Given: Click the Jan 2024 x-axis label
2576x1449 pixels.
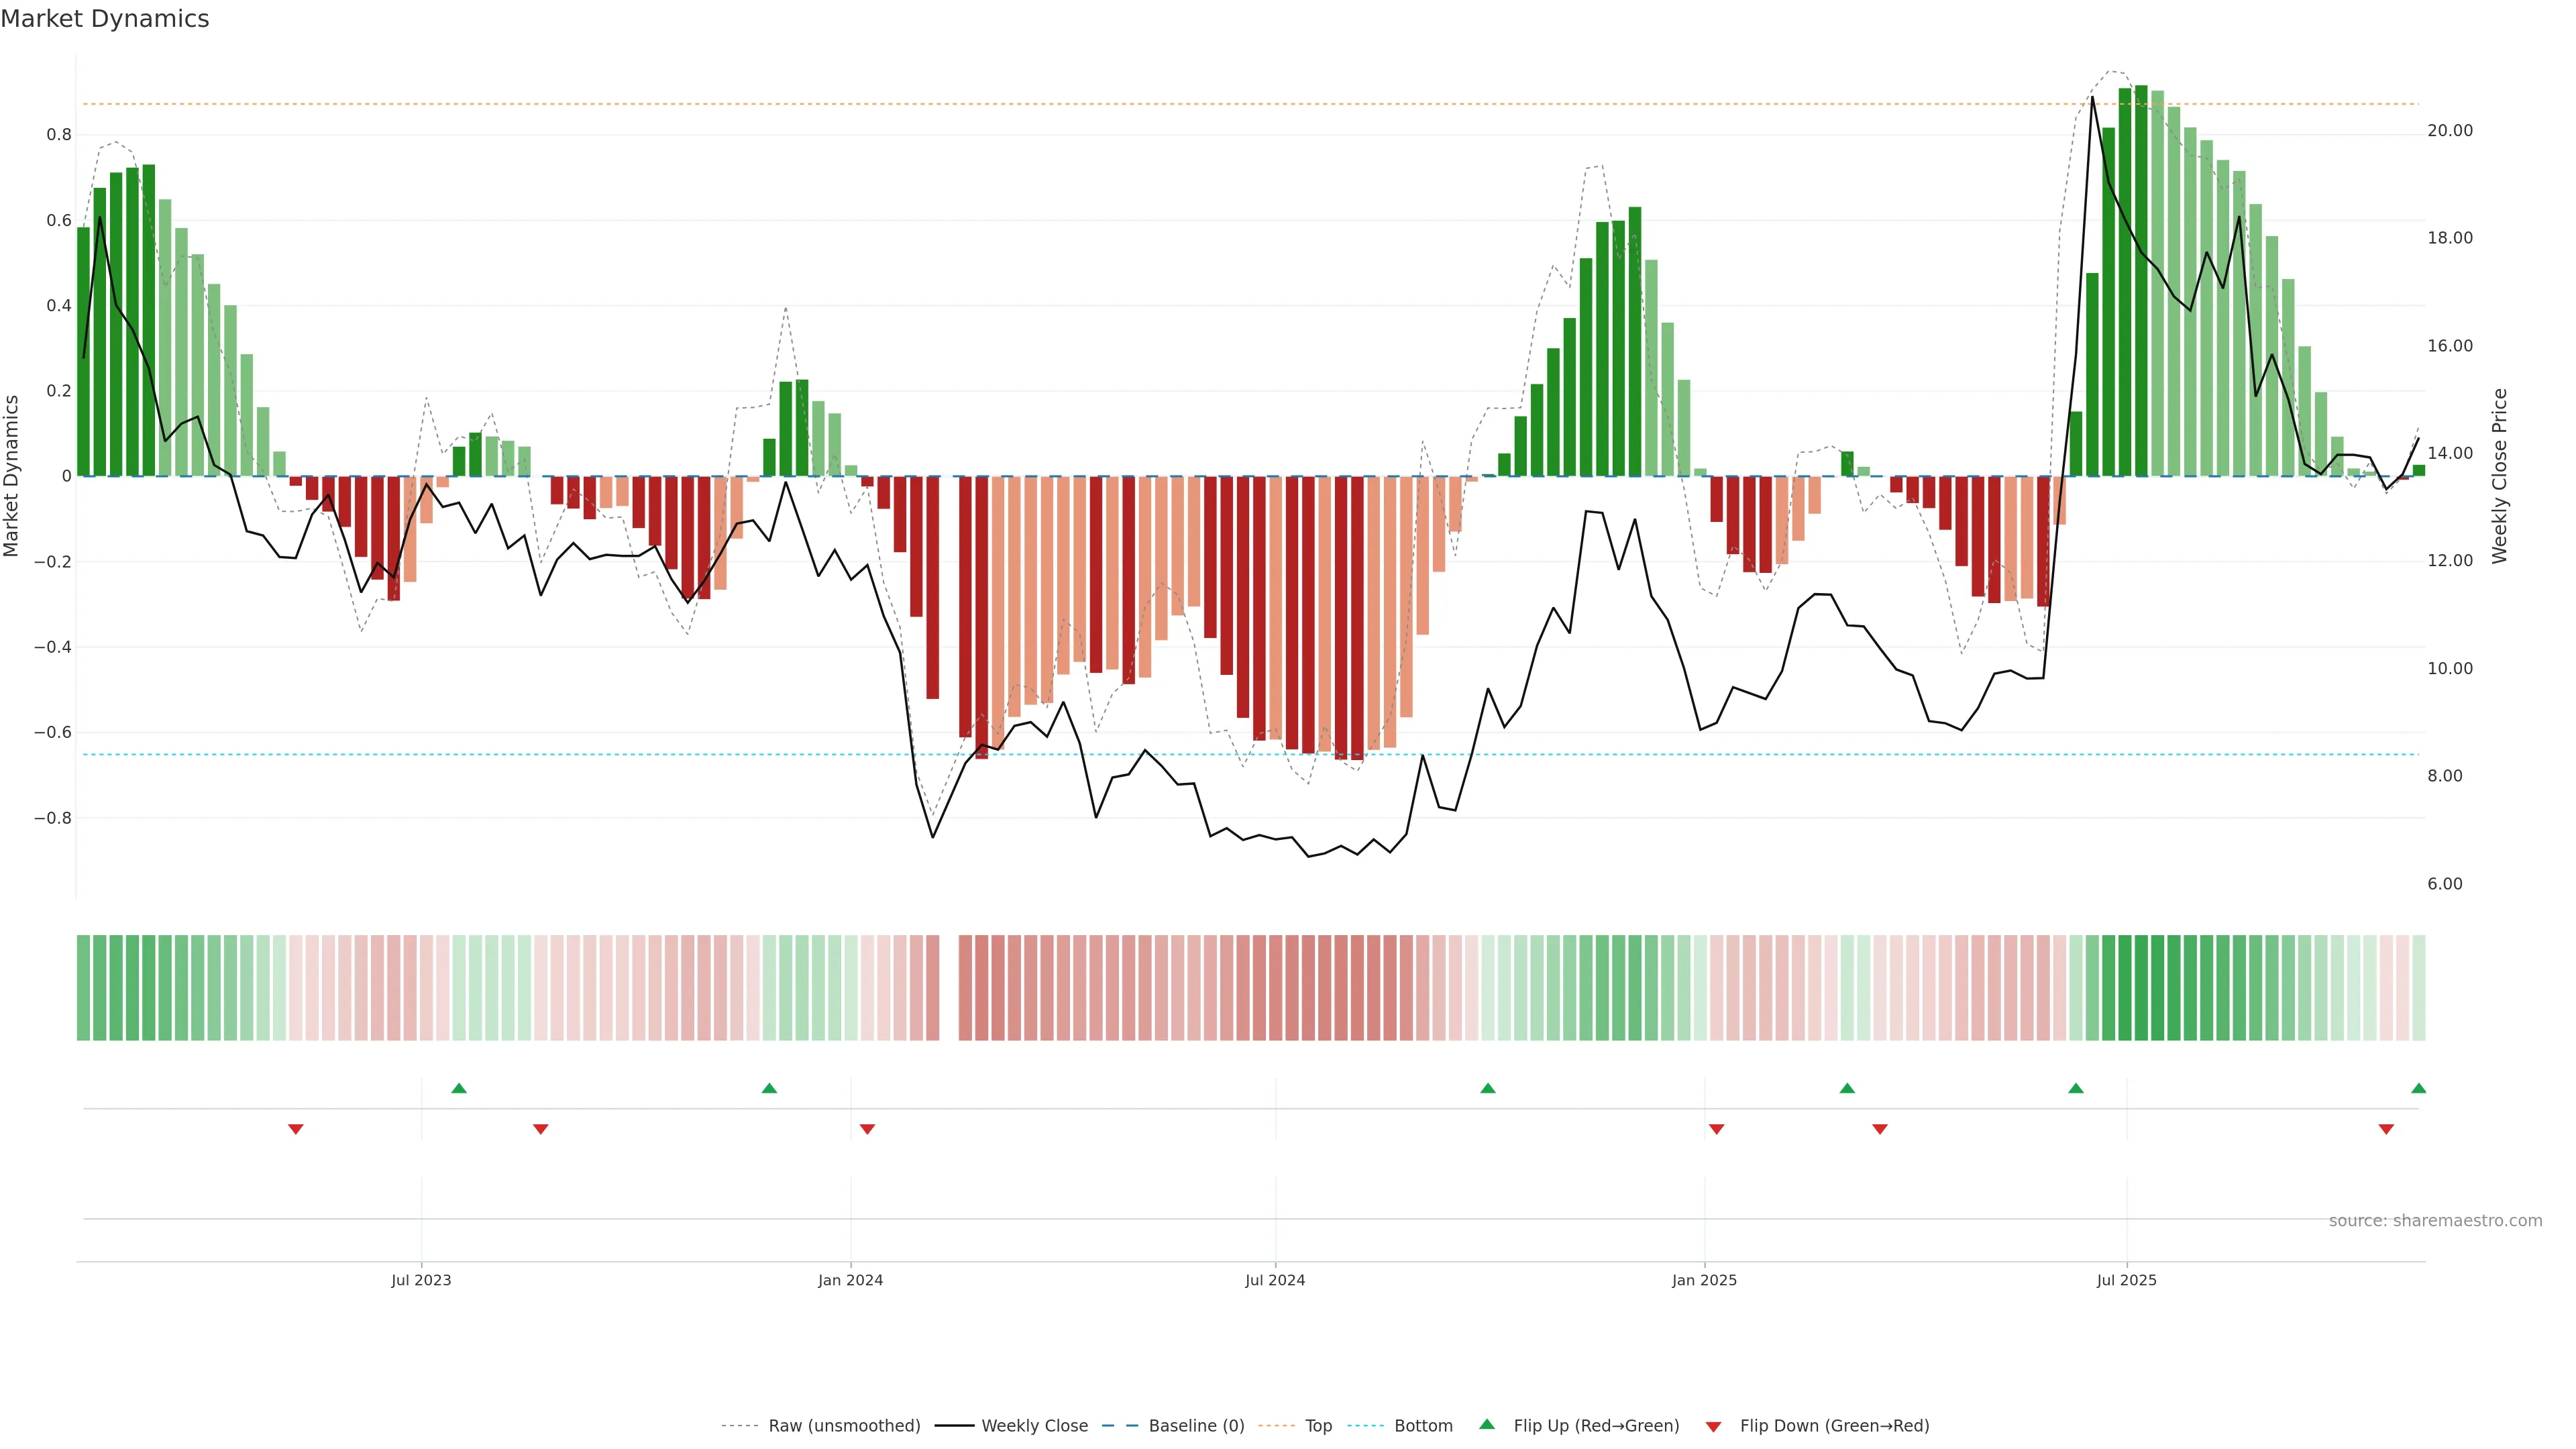Looking at the screenshot, I should (x=850, y=1280).
